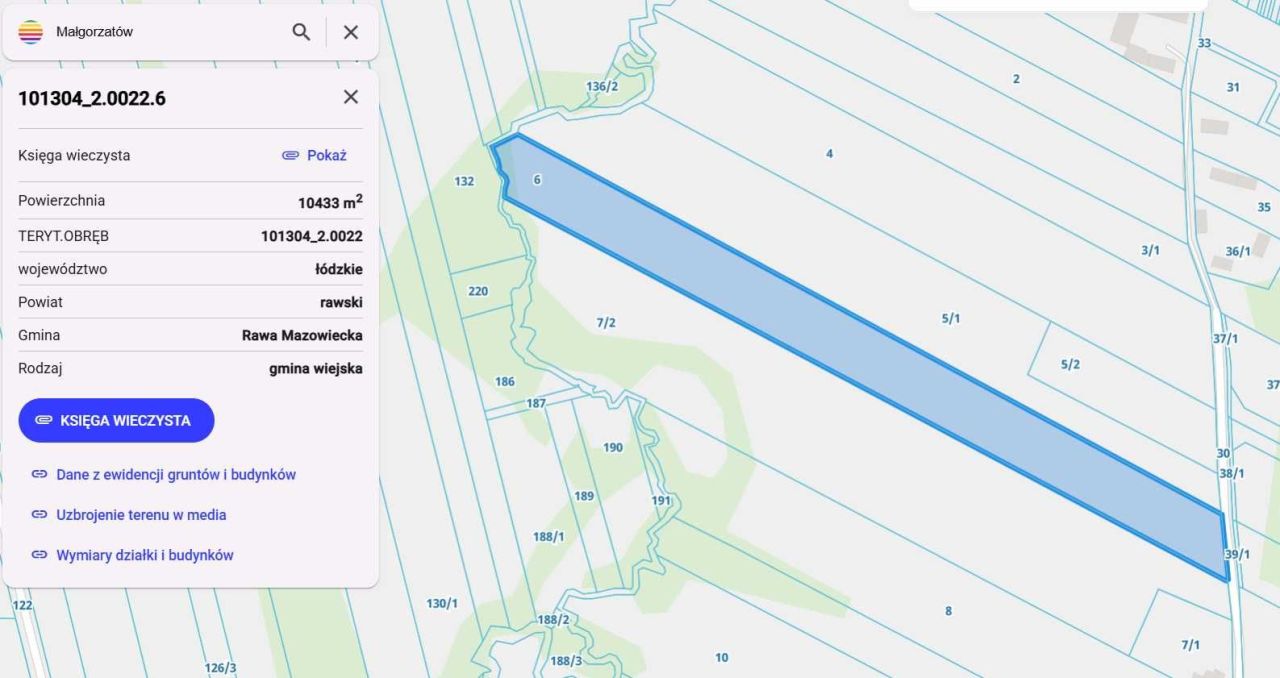Select parcel 220 on the map

478,291
